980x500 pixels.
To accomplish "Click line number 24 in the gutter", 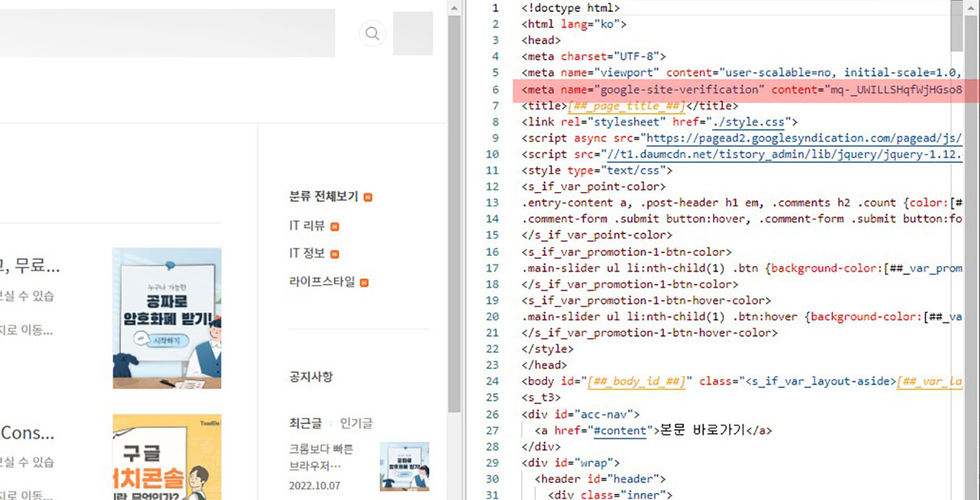I will click(x=492, y=381).
